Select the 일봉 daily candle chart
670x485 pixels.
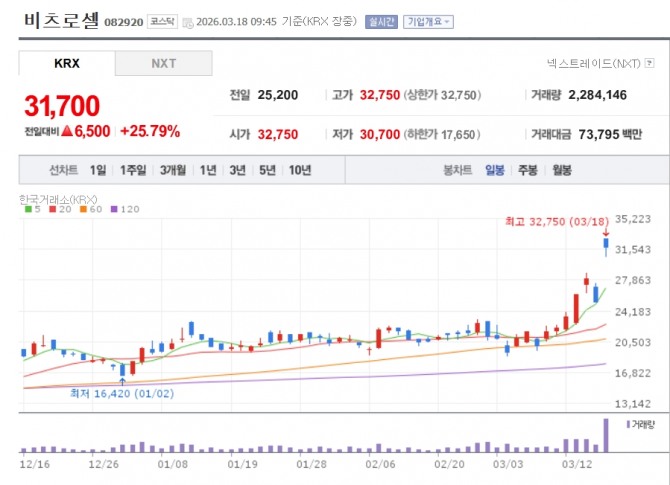[495, 170]
